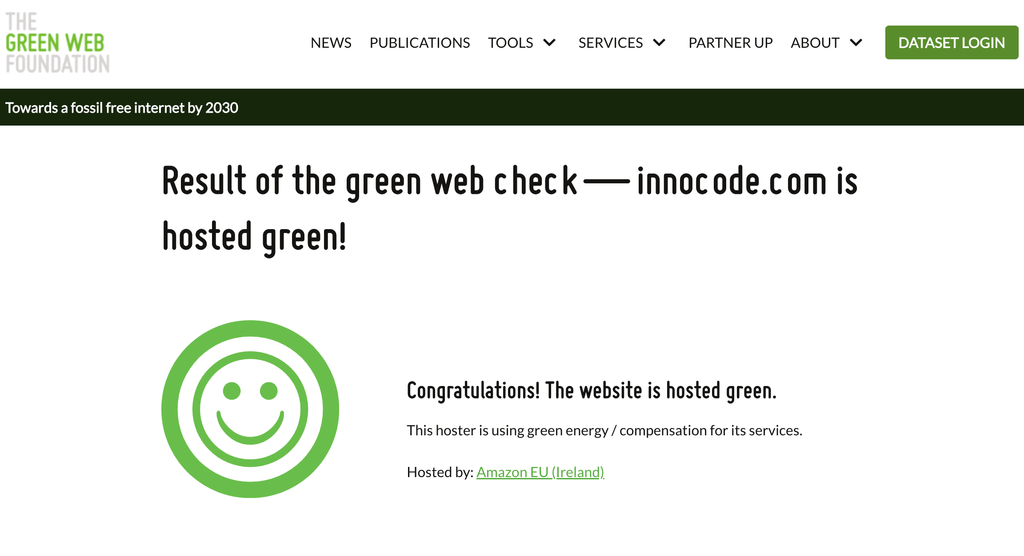Click 'Congratulations! The website is hosted green.' text
Image resolution: width=1024 pixels, height=556 pixels.
(x=592, y=391)
